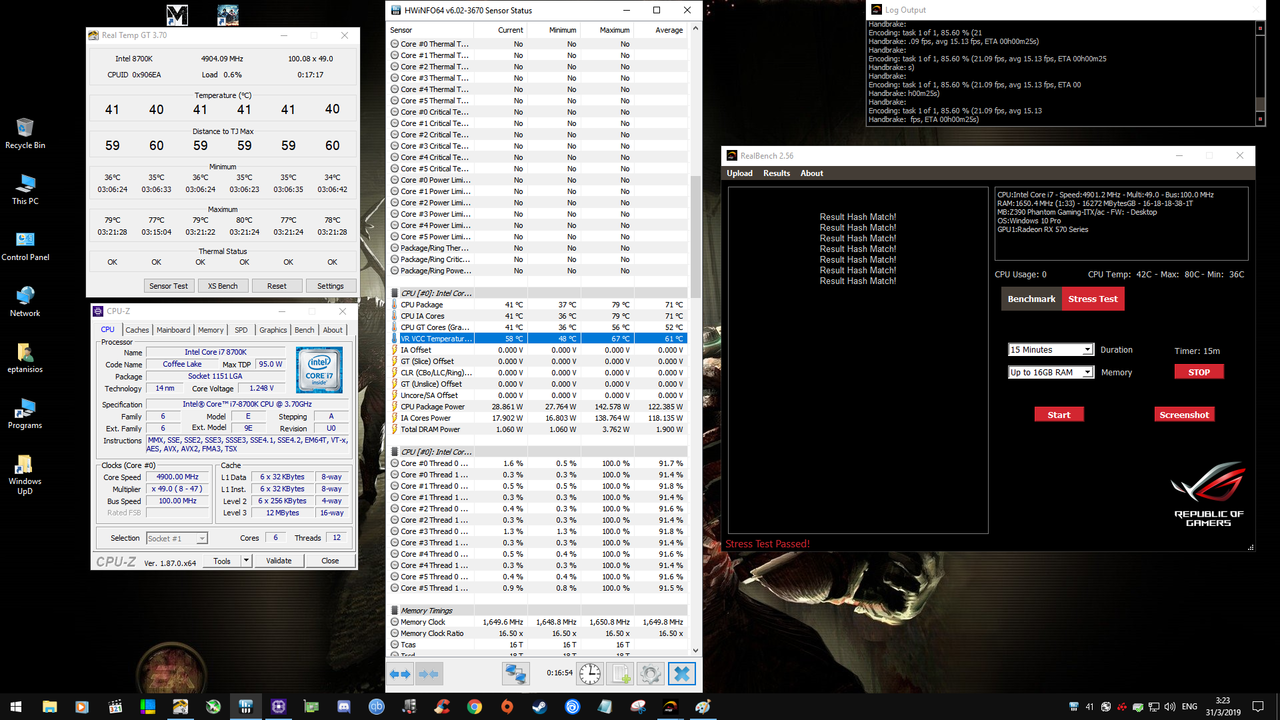Select CPU Package Power row in HWiNFO
Image resolution: width=1280 pixels, height=720 pixels.
pyautogui.click(x=537, y=407)
